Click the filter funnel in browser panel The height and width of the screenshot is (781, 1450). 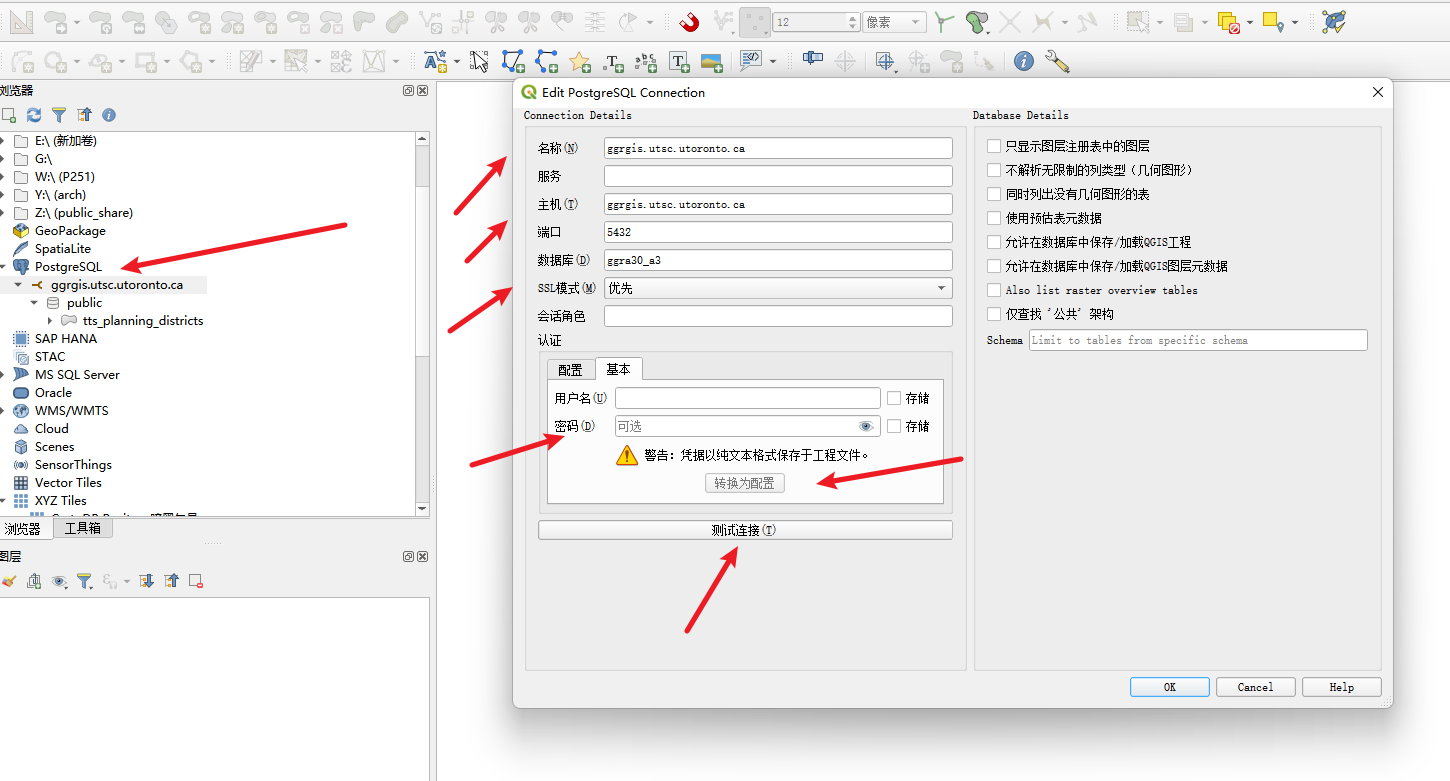tap(59, 115)
